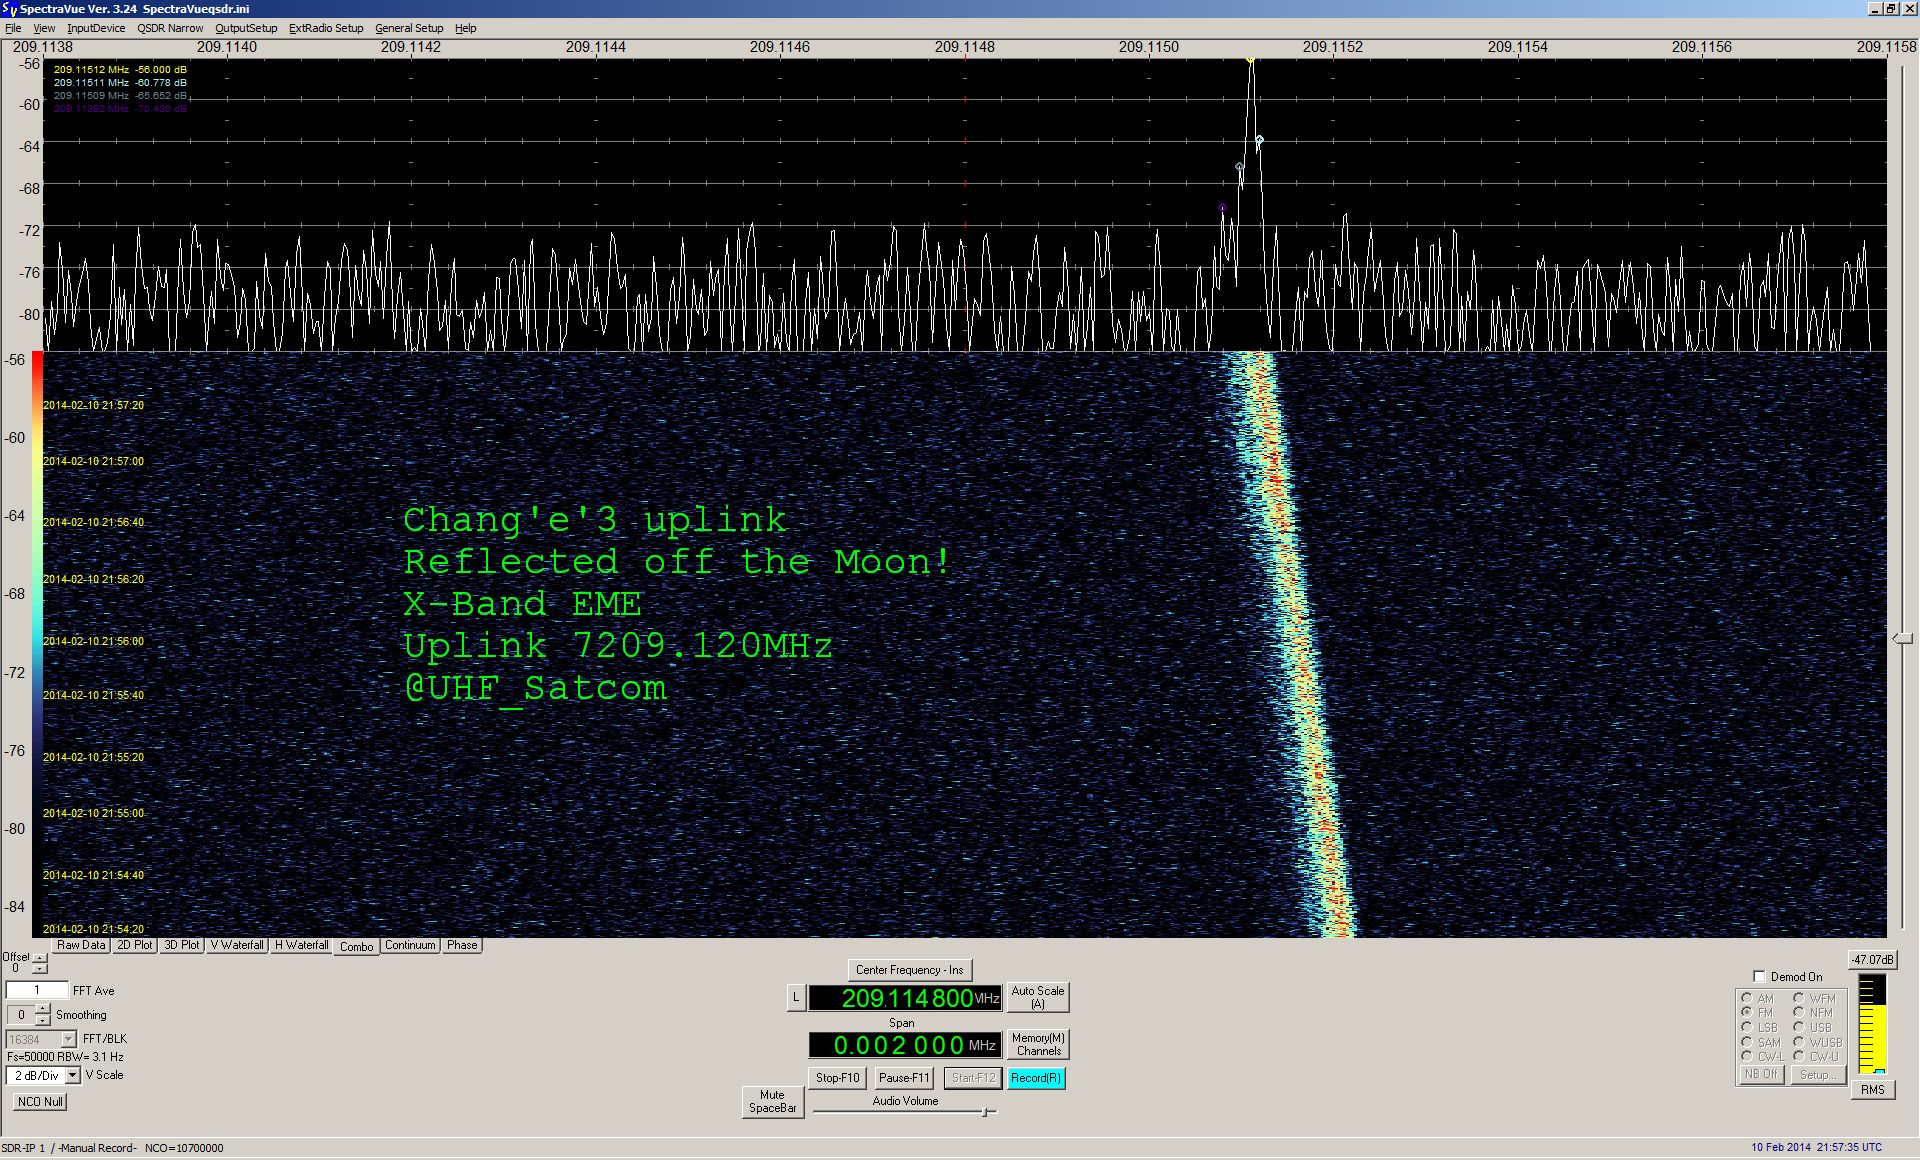Click the SpectraVue title bar app icon
Screen dimensions: 1920x1160
[x=9, y=9]
